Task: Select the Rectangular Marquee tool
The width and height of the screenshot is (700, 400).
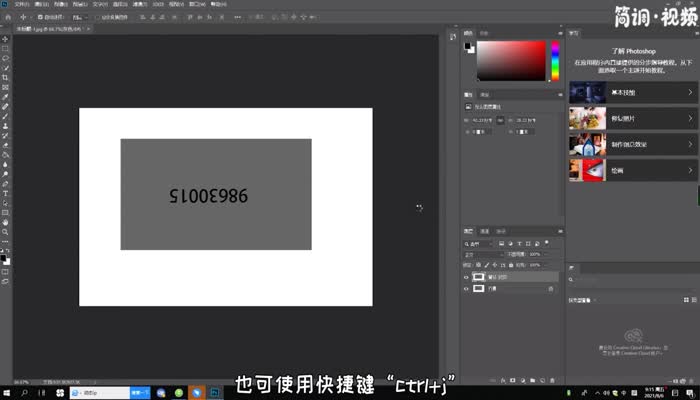Action: point(5,48)
